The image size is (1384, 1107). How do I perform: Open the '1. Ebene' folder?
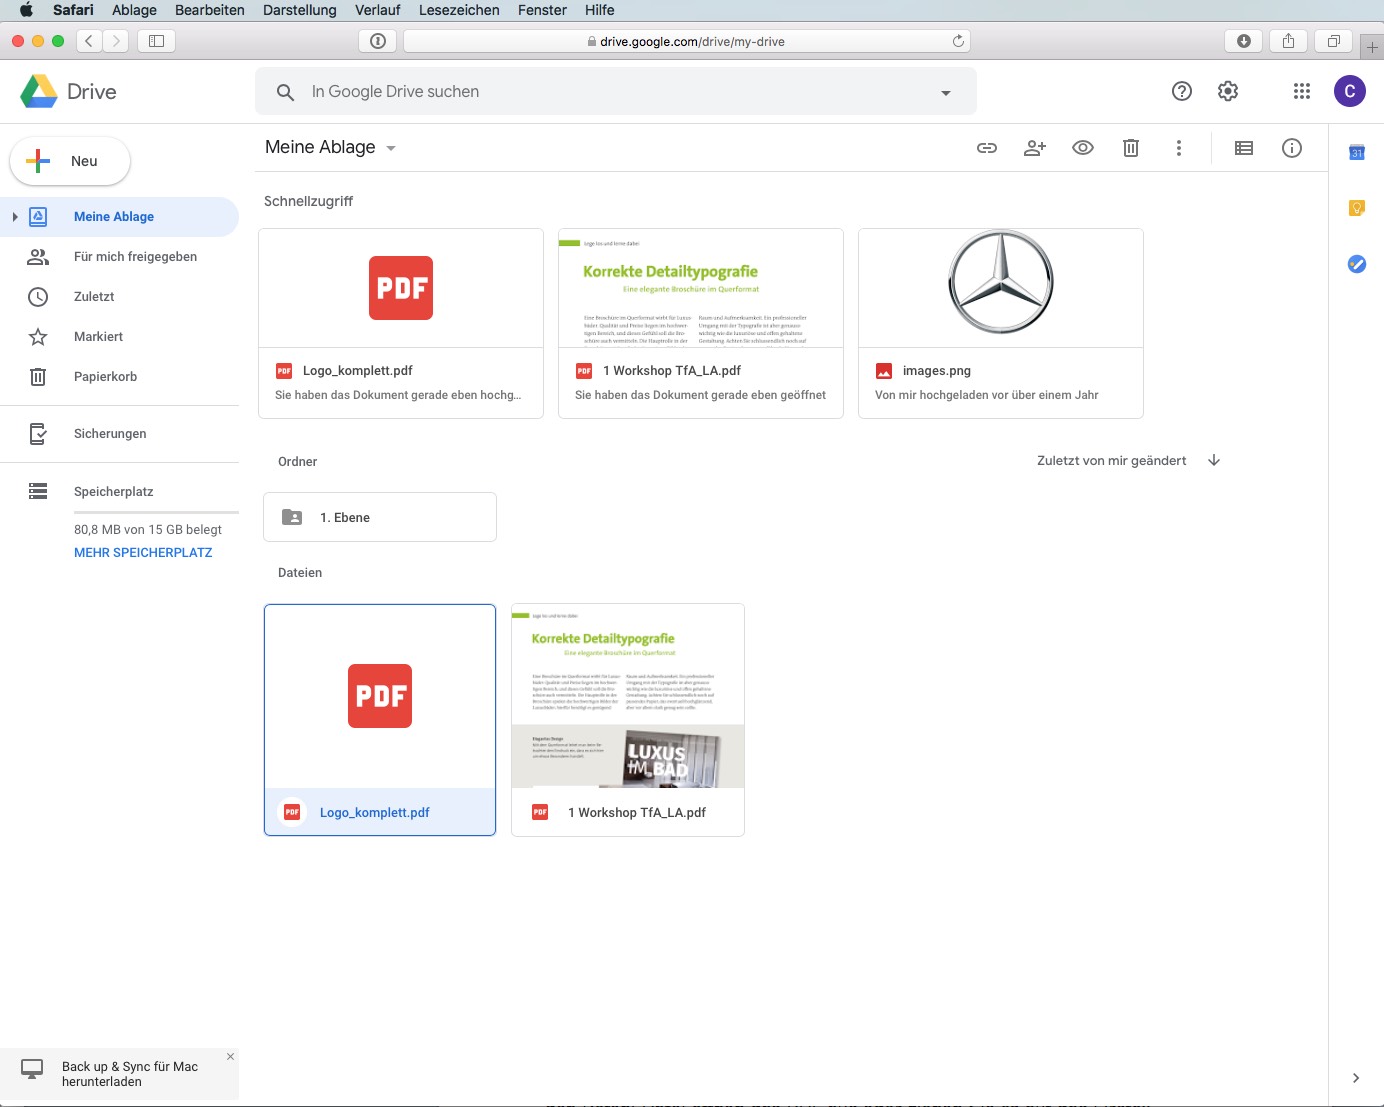click(x=380, y=517)
